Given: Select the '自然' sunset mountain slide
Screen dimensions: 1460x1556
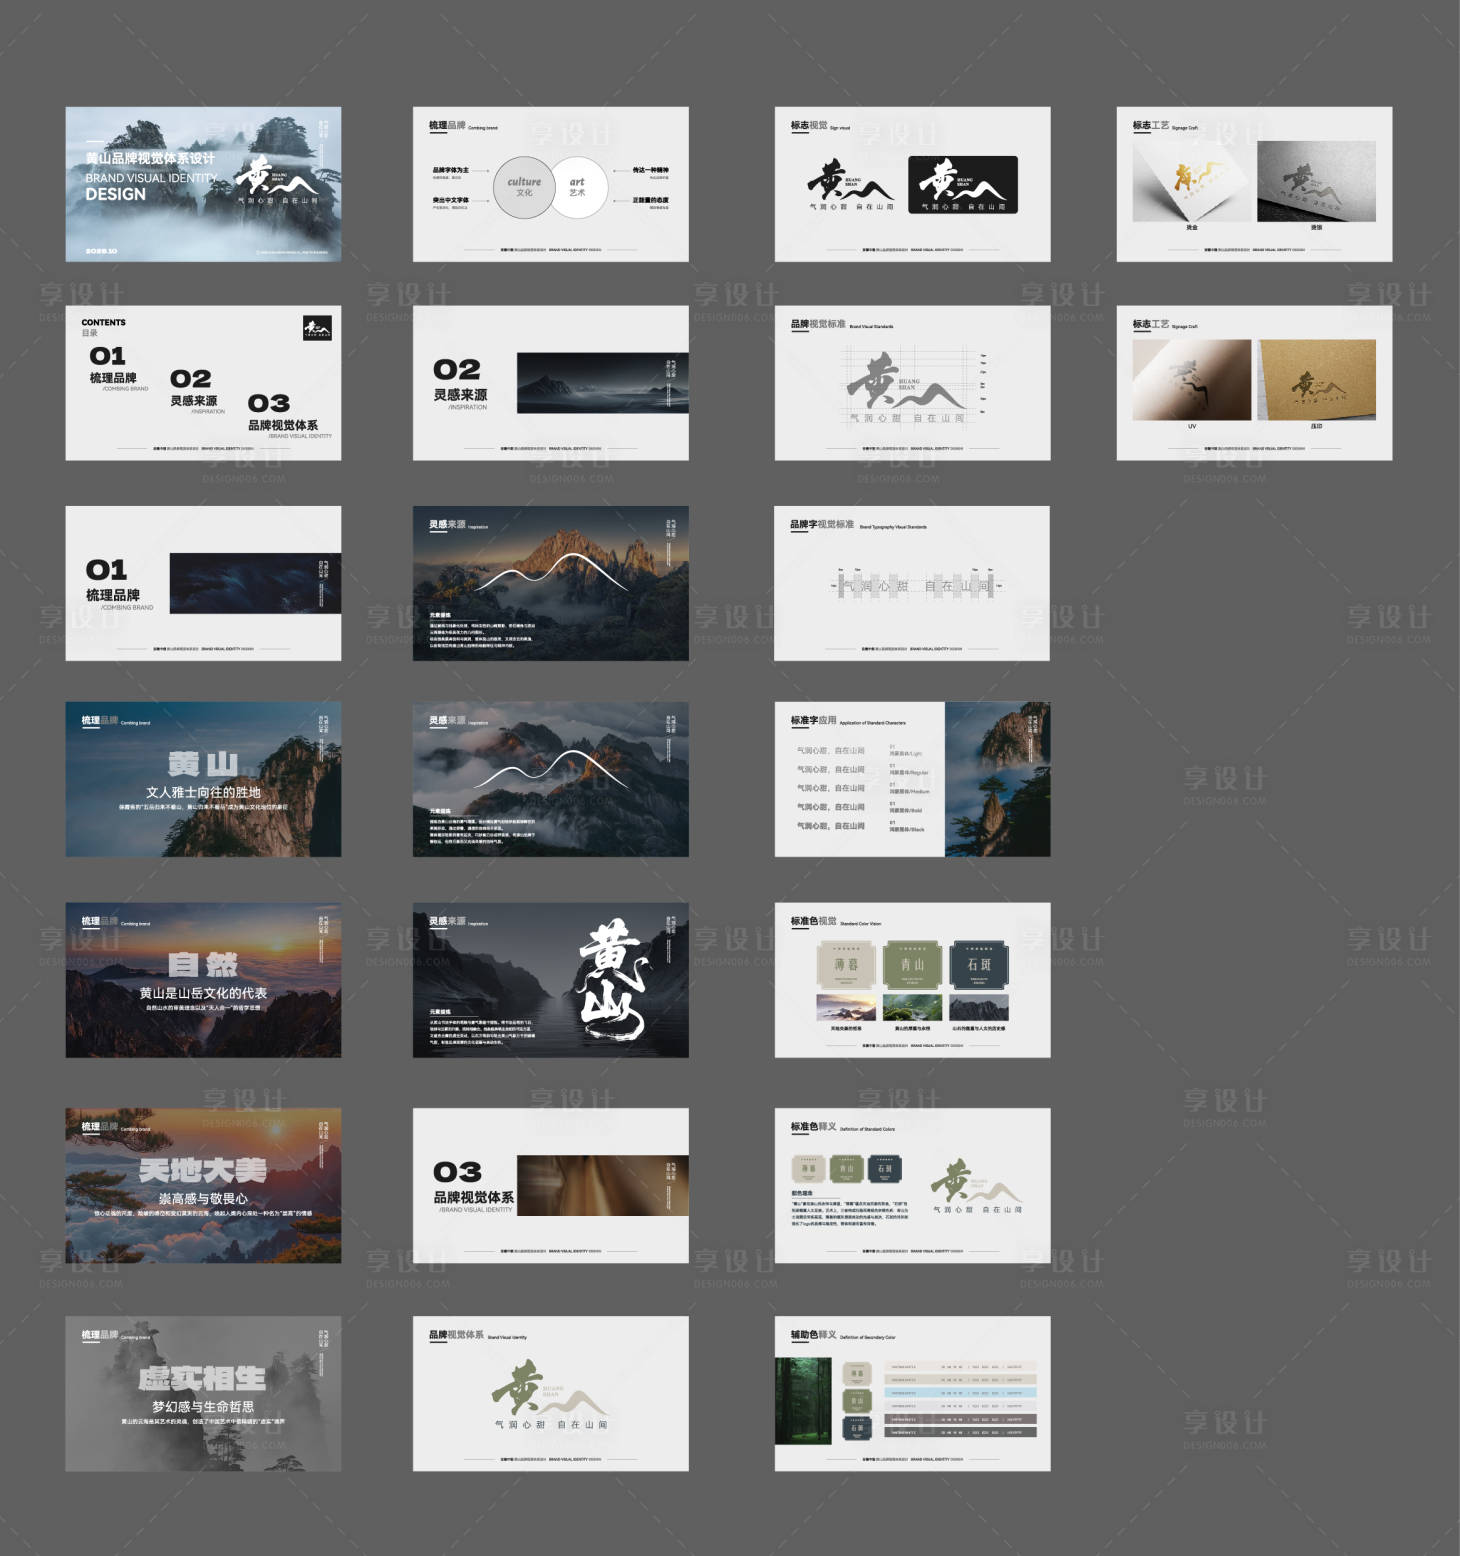Looking at the screenshot, I should point(203,980).
